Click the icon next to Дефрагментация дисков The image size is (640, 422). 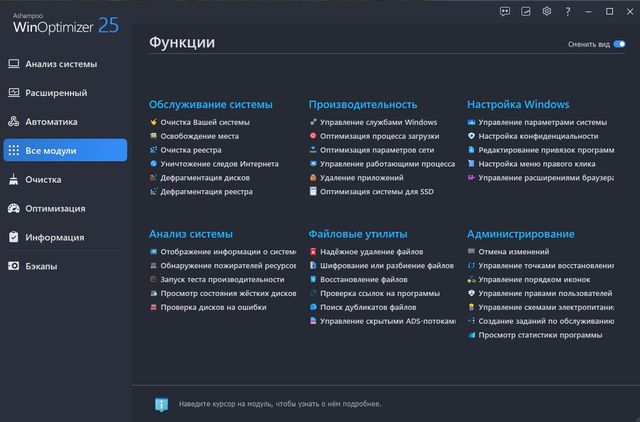(x=153, y=177)
